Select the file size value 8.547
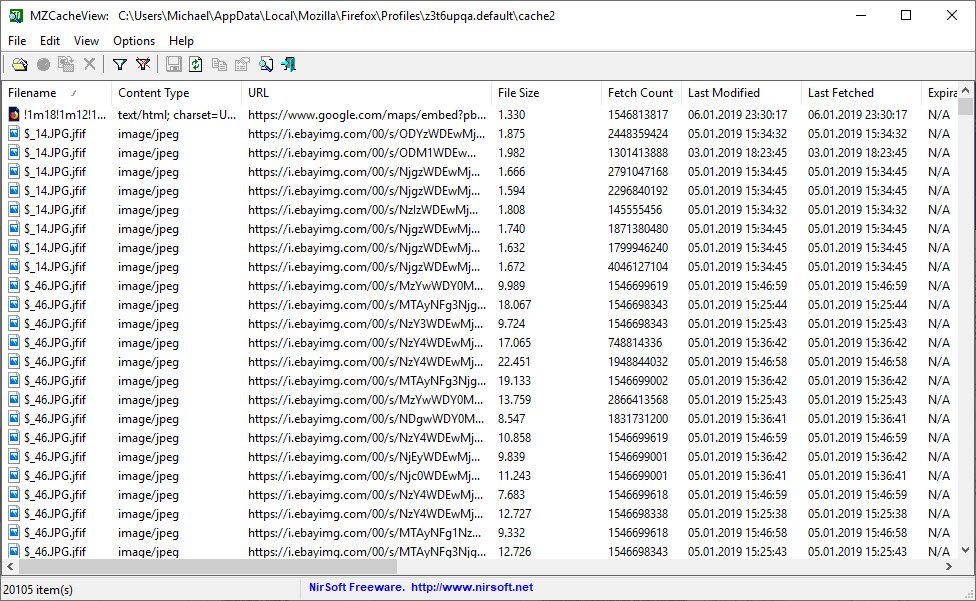The width and height of the screenshot is (976, 601). coord(512,419)
